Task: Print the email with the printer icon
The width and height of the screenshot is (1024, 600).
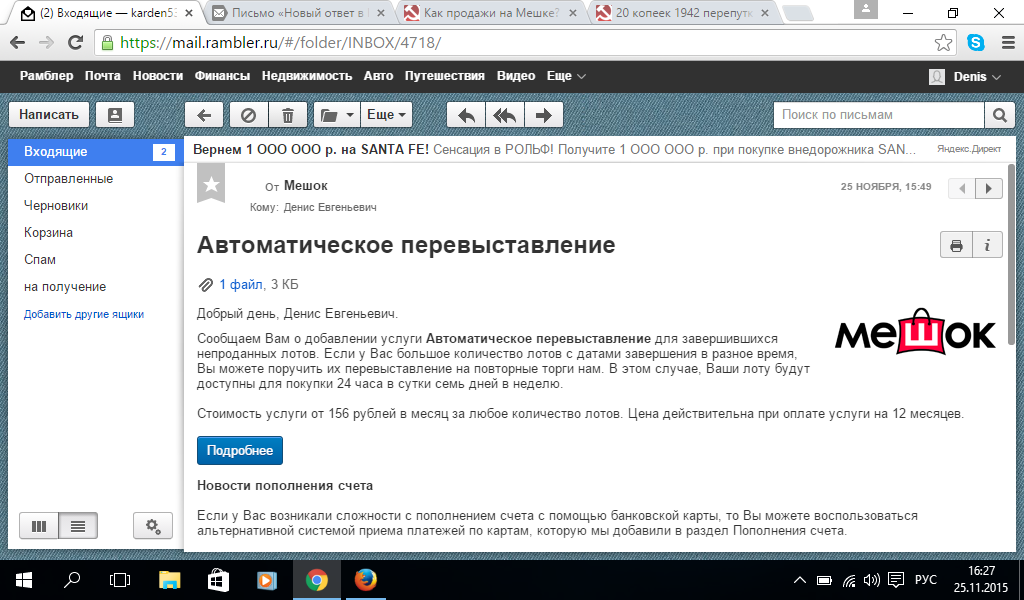Action: pyautogui.click(x=956, y=245)
